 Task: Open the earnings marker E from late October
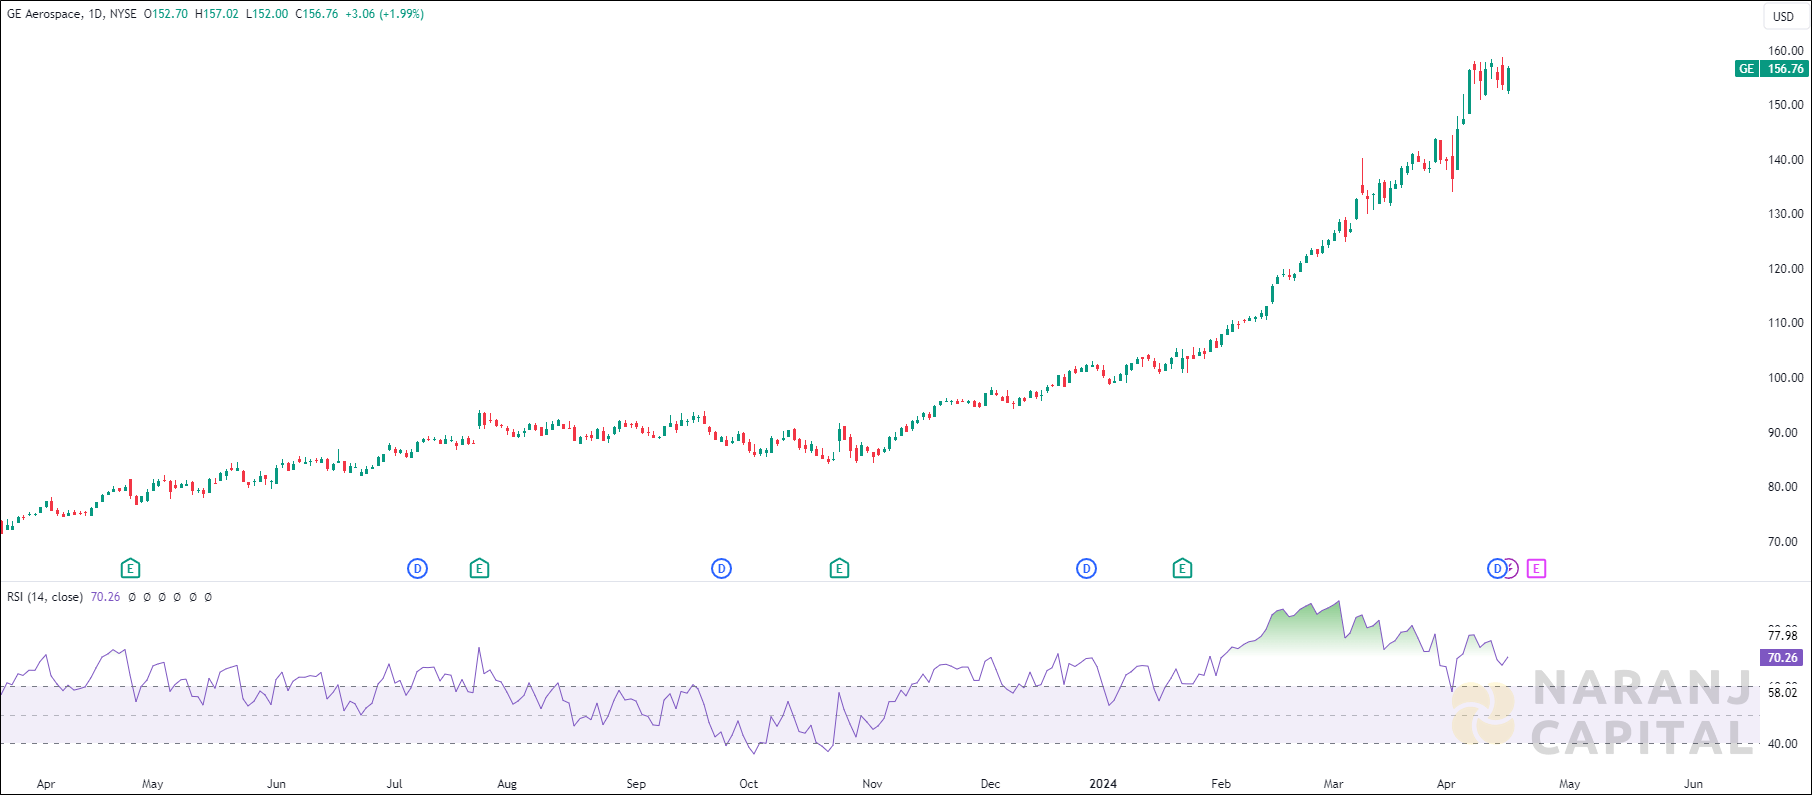click(x=839, y=569)
